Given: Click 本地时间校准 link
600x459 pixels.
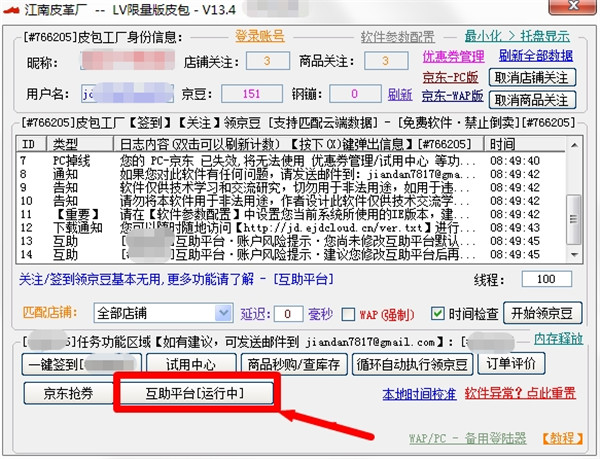Looking at the screenshot, I should pyautogui.click(x=419, y=394).
